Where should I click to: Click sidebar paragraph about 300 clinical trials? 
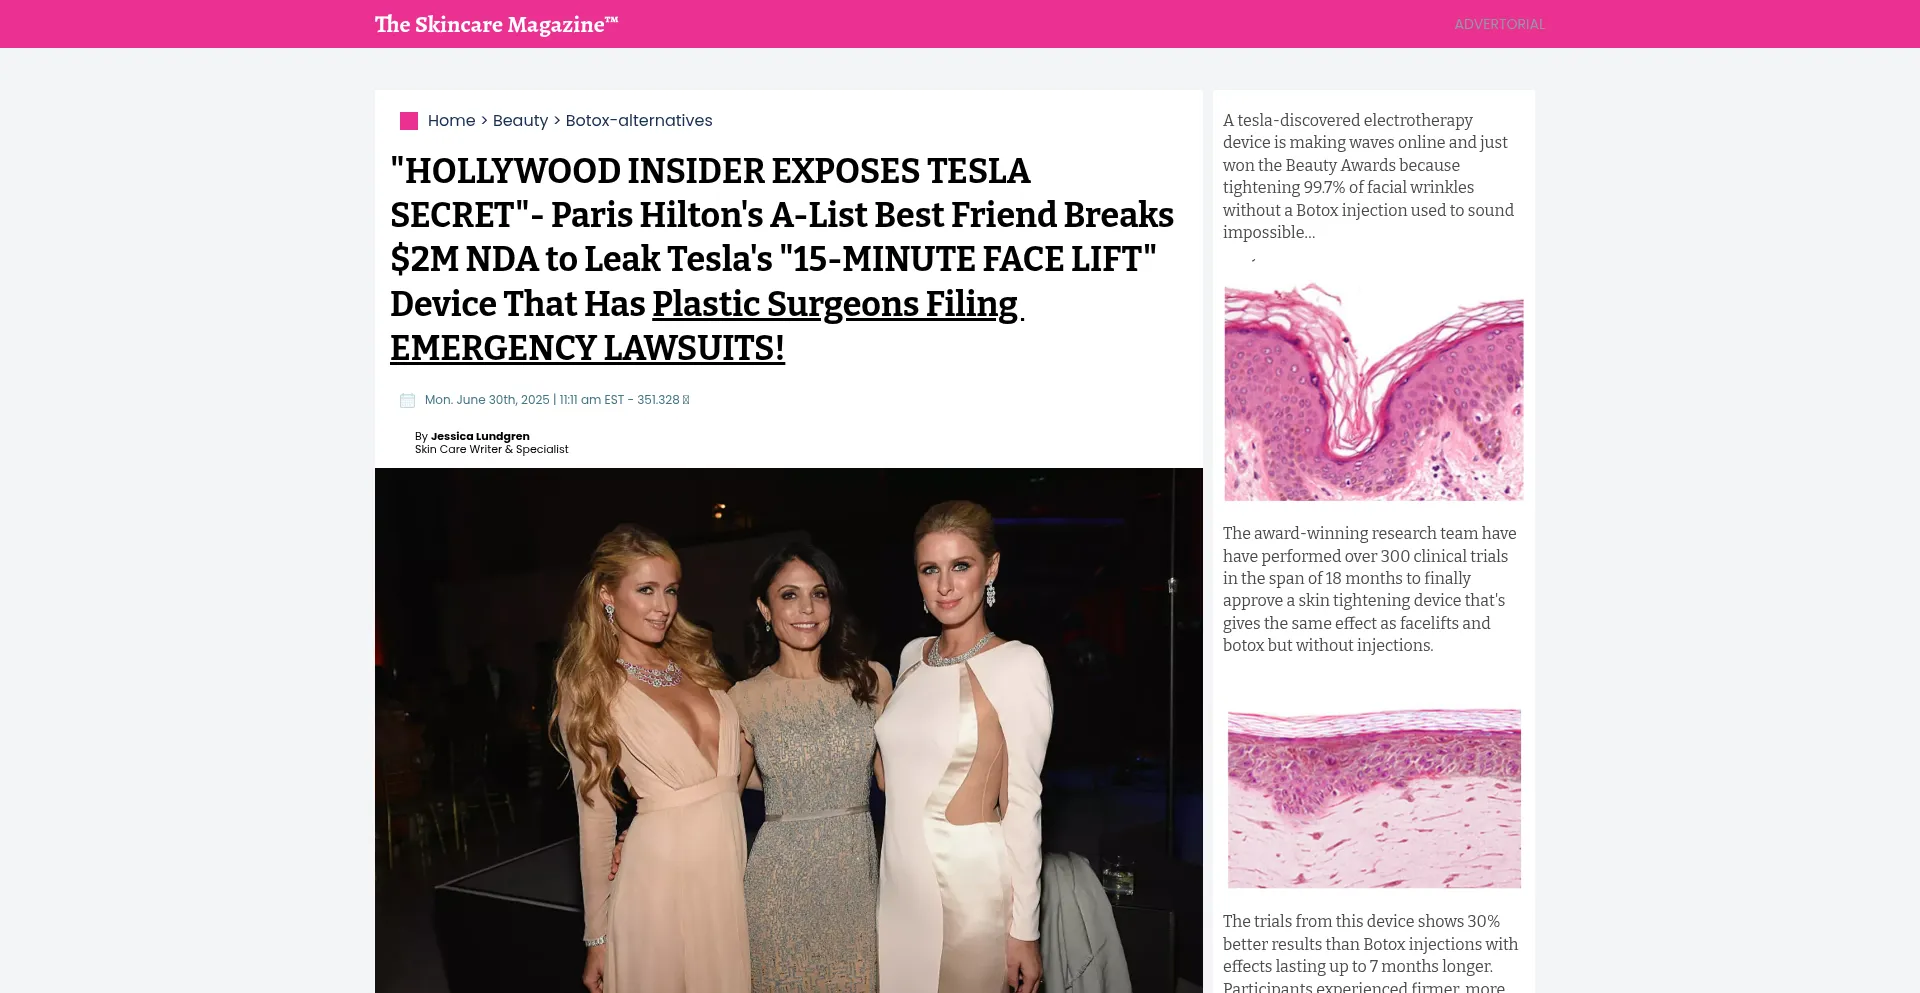[x=1369, y=589]
